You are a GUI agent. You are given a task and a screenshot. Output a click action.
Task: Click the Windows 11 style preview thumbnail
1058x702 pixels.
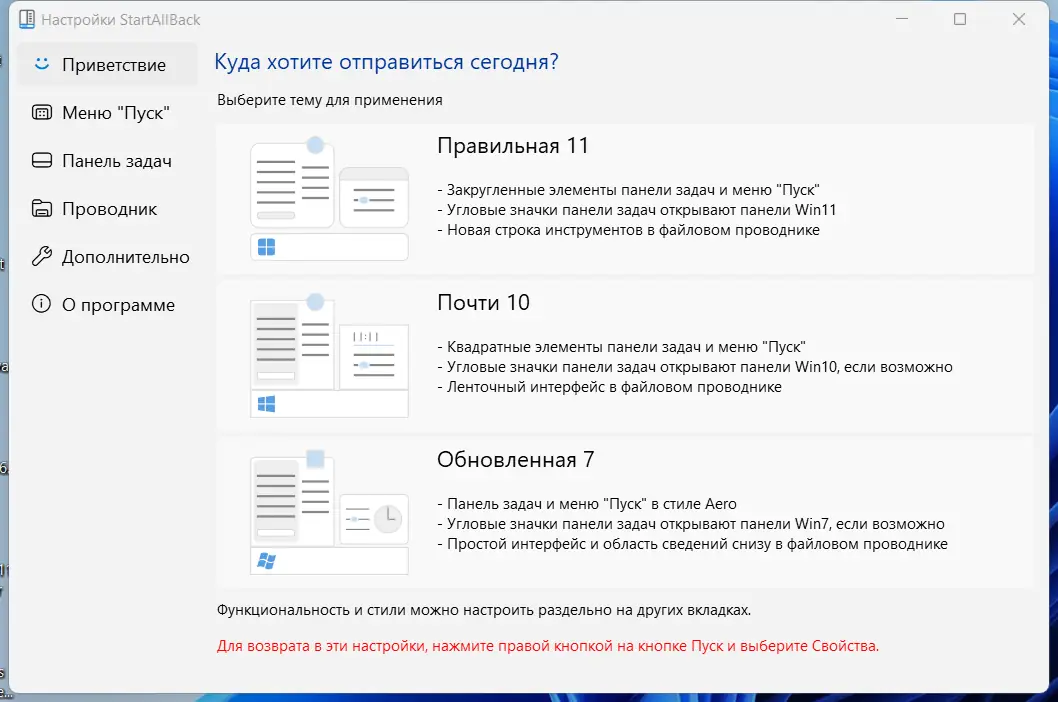click(329, 198)
